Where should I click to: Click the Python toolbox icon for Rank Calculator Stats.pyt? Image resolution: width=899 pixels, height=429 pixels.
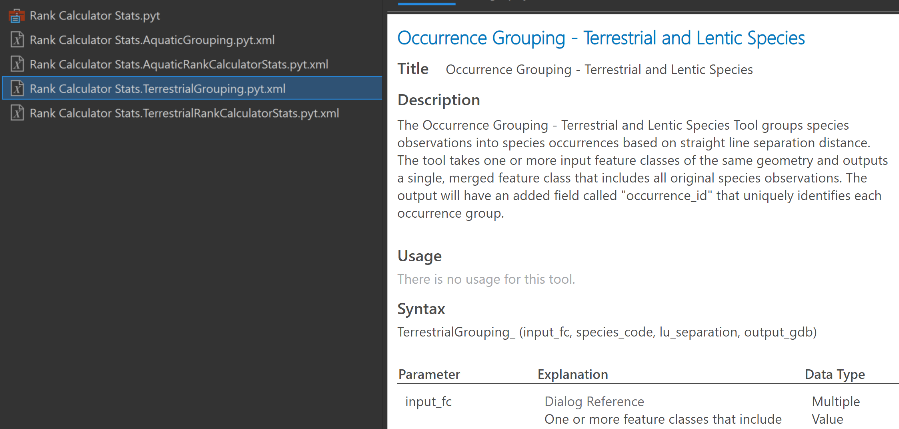coord(17,16)
